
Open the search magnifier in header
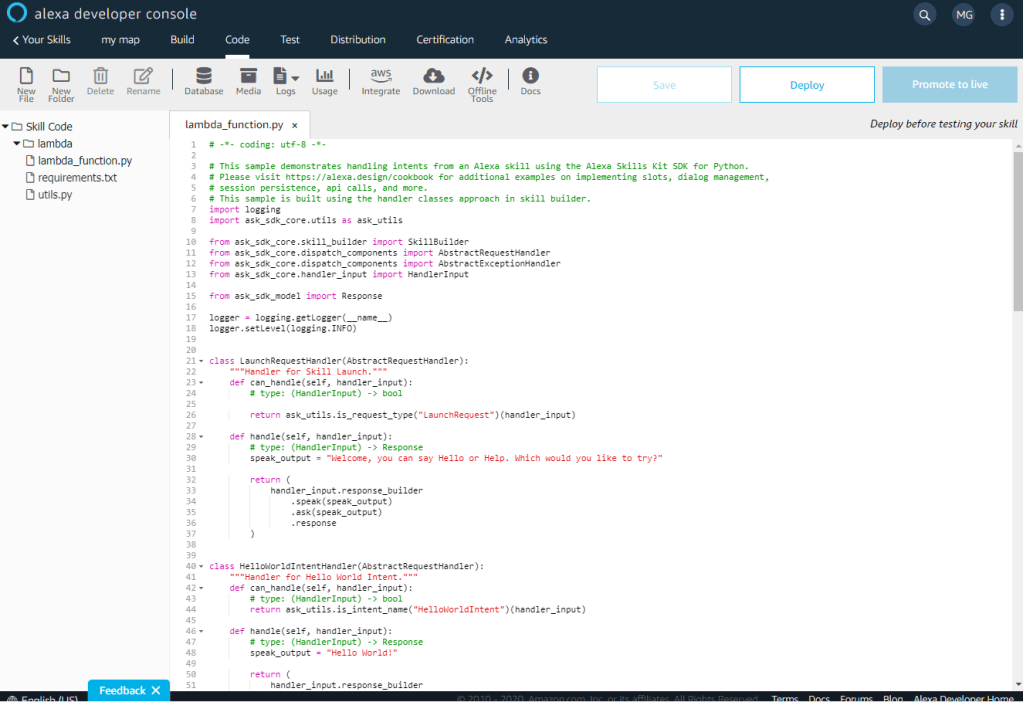point(924,14)
